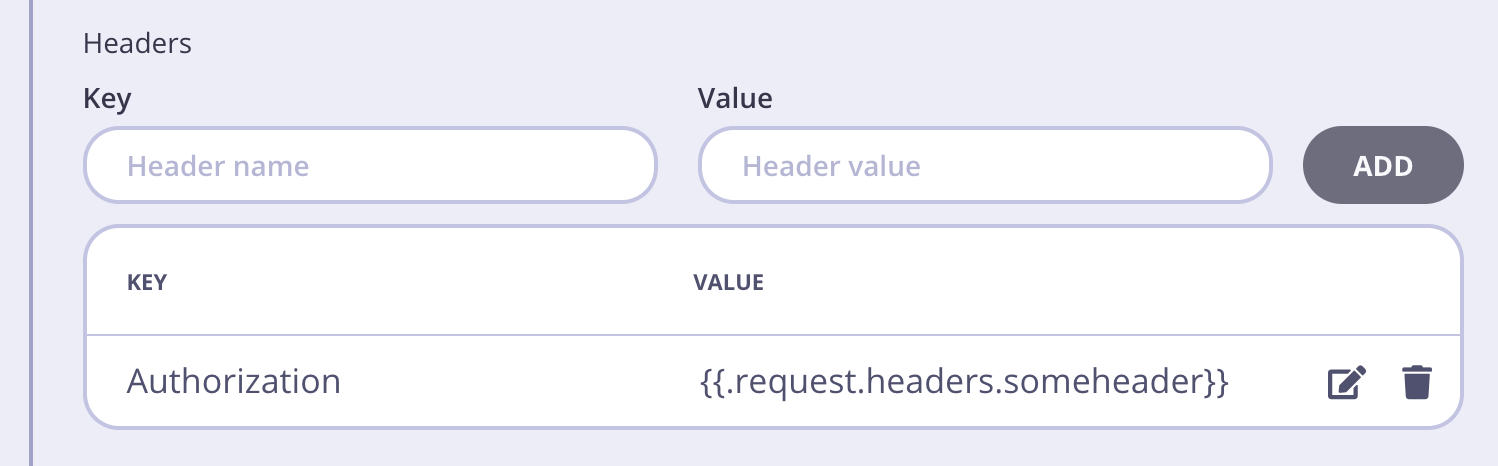1498x466 pixels.
Task: Click the edit pencil icon for Authorization
Action: (x=1346, y=383)
